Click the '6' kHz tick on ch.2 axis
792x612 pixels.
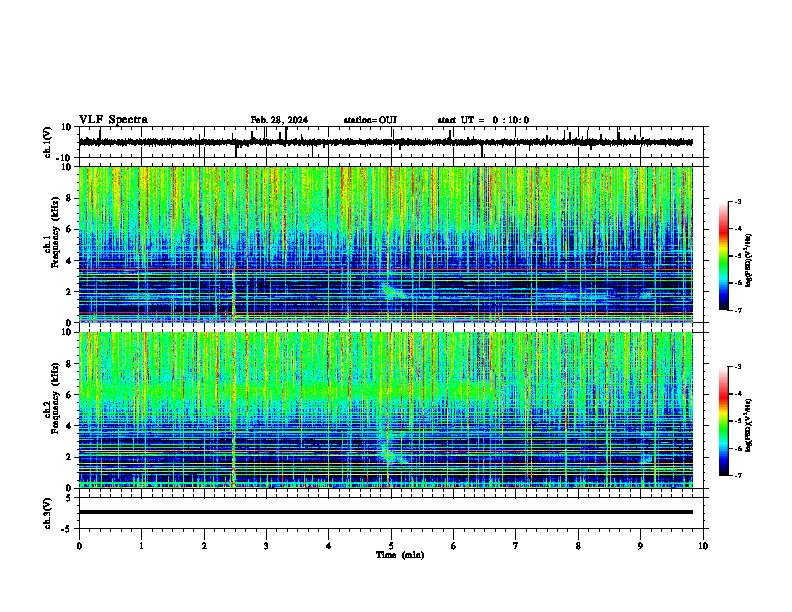pos(69,395)
